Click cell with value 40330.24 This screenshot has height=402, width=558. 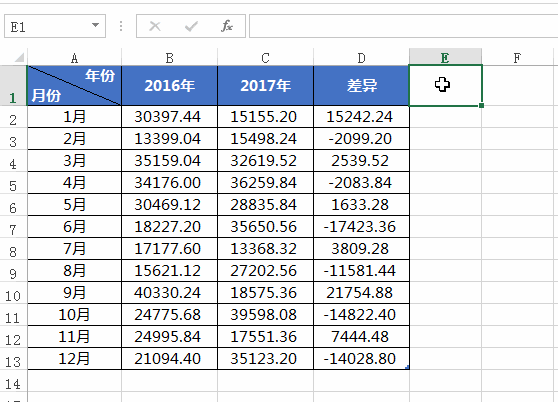(x=169, y=293)
